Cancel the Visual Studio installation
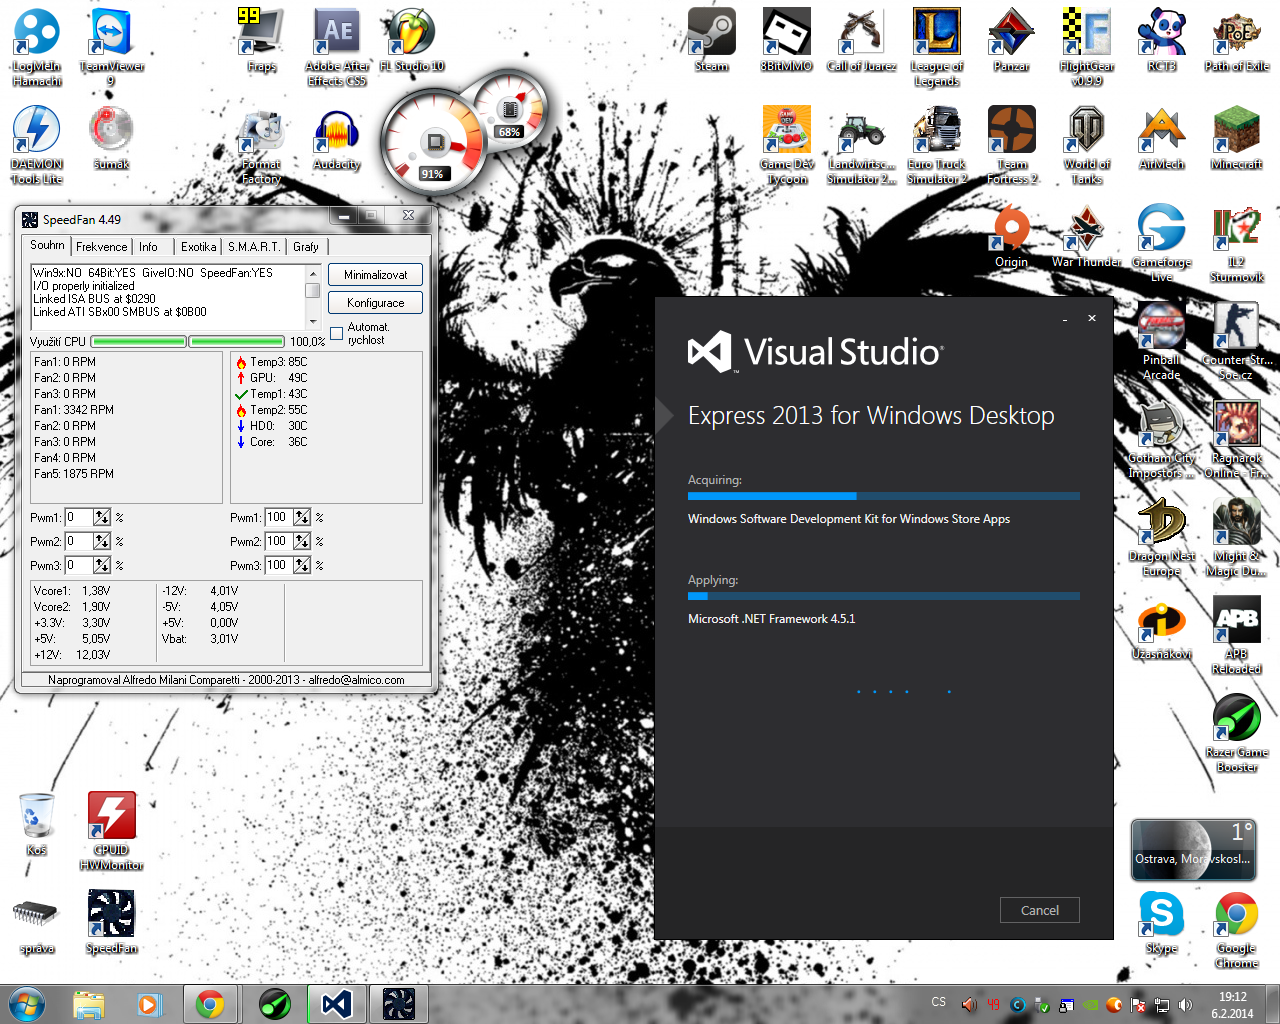 1040,910
